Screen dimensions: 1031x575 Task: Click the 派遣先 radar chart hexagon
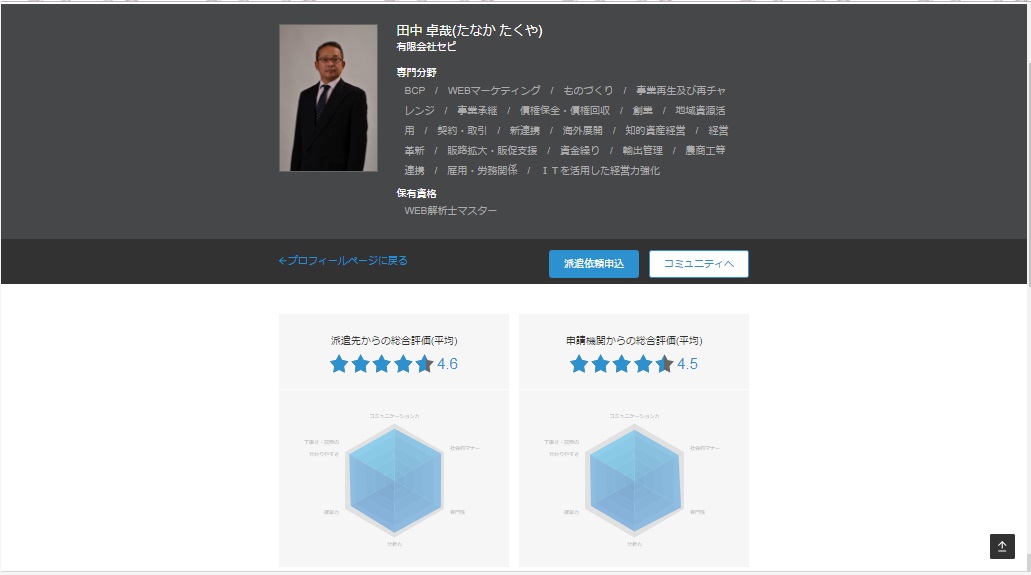[394, 477]
